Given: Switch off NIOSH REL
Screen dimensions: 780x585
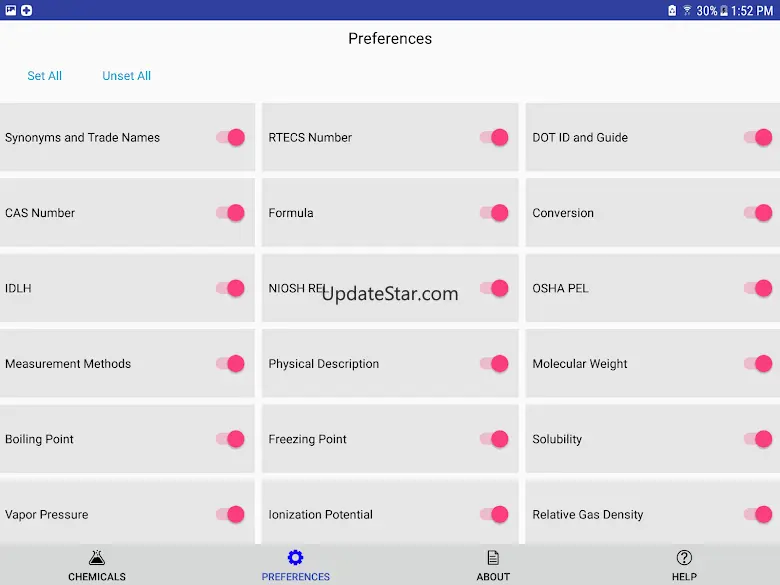Looking at the screenshot, I should [x=494, y=288].
